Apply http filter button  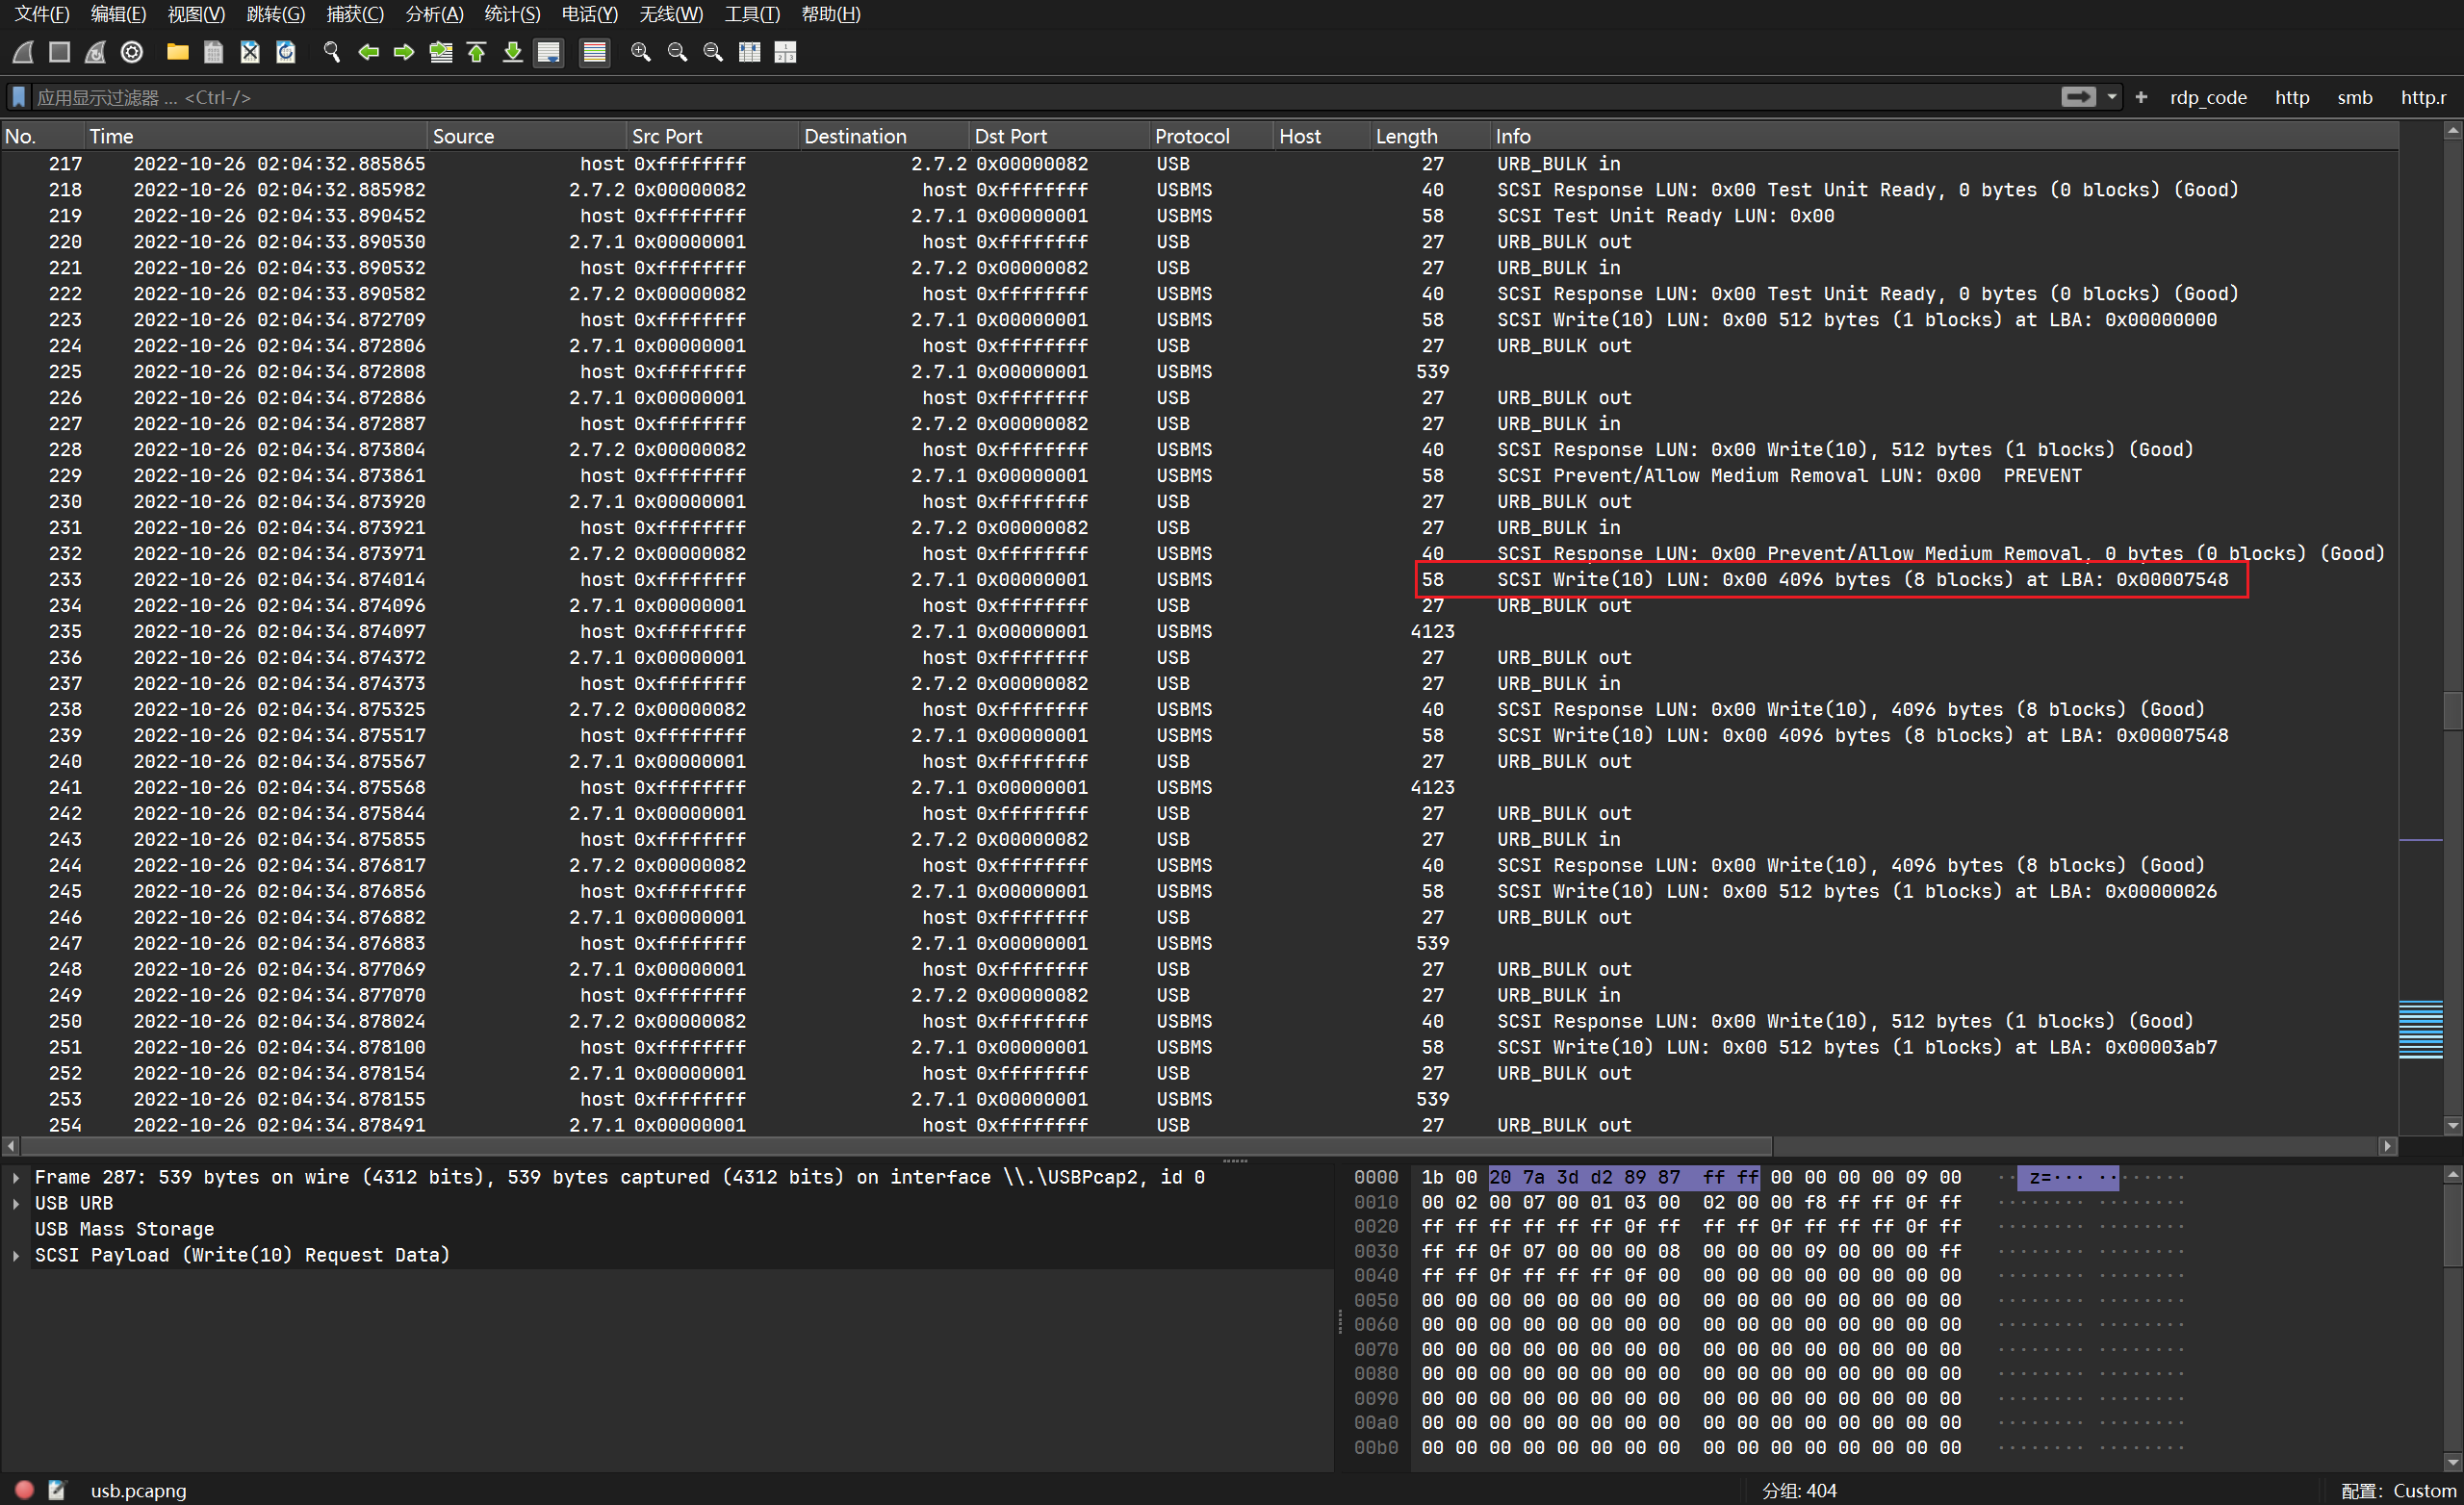click(2292, 97)
